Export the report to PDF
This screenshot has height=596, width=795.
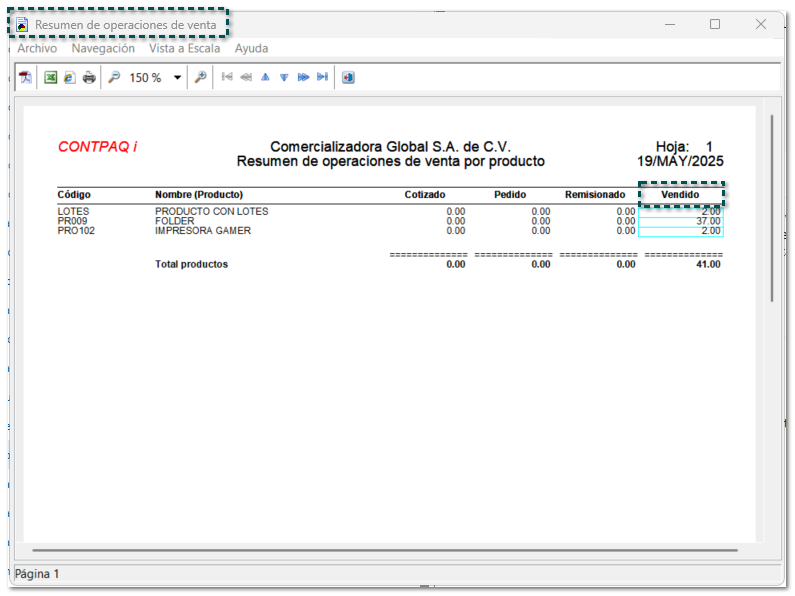tap(26, 77)
